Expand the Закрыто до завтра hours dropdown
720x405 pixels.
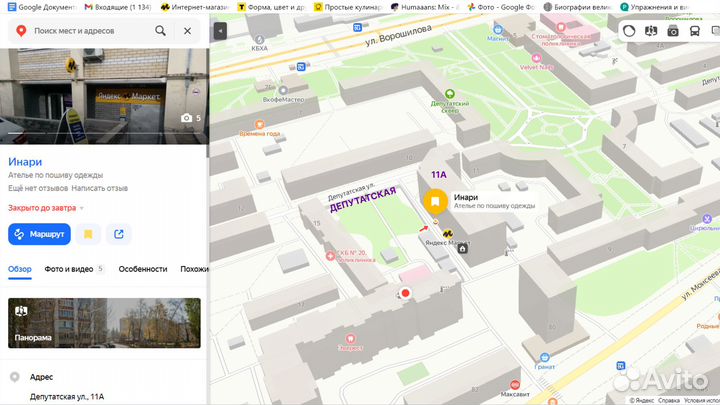click(82, 208)
